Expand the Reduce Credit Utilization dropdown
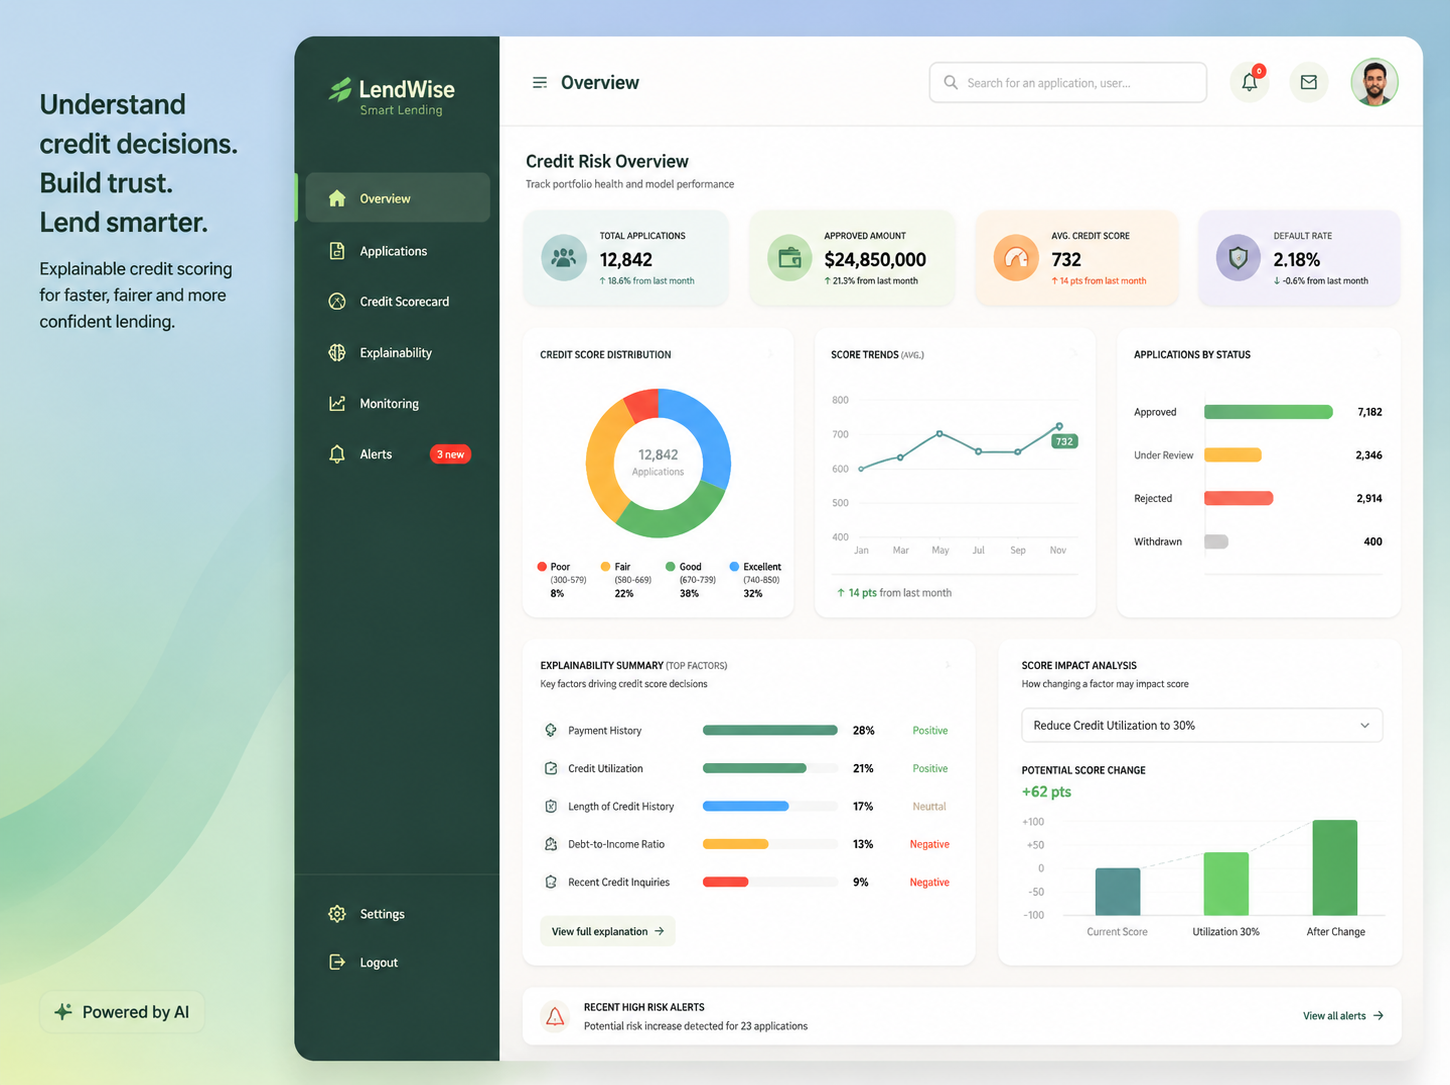Screen dimensions: 1450x1085 pos(1202,725)
